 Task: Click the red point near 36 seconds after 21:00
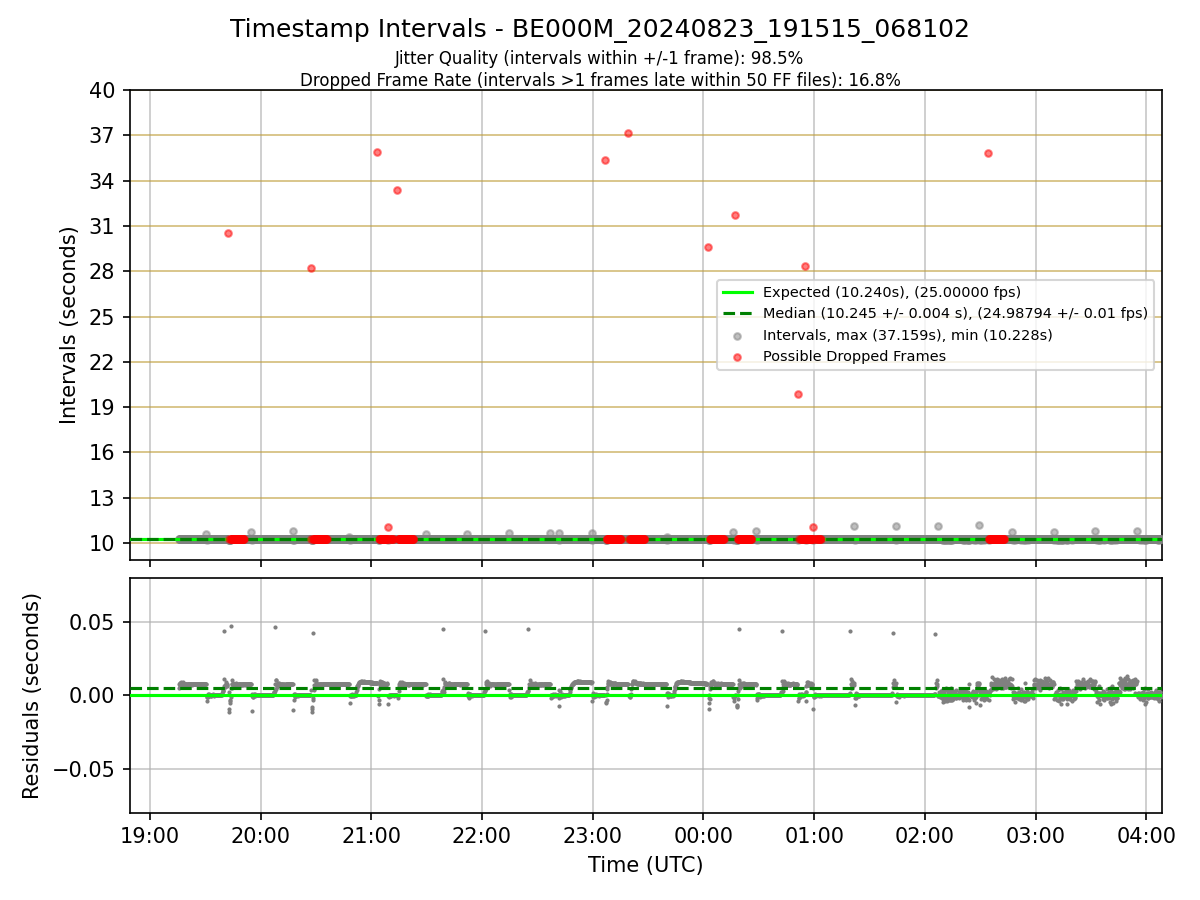(x=377, y=152)
